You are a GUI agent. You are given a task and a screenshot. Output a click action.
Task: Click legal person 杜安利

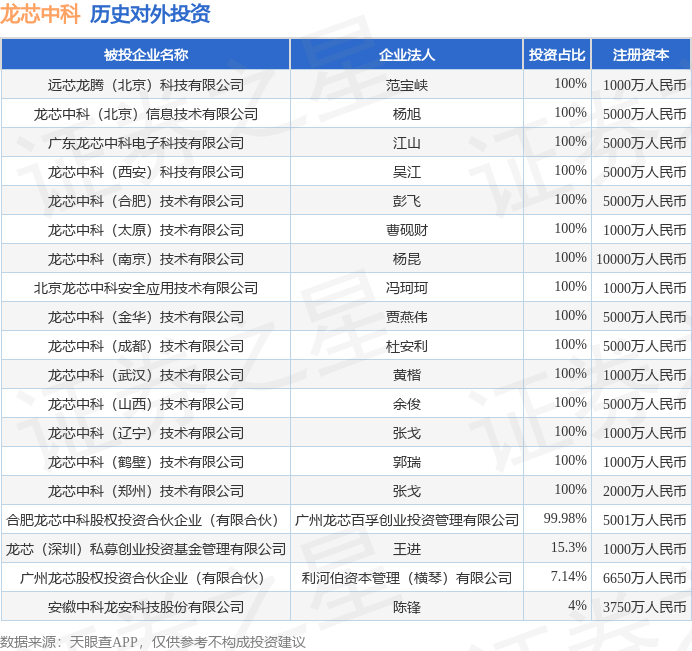click(406, 346)
